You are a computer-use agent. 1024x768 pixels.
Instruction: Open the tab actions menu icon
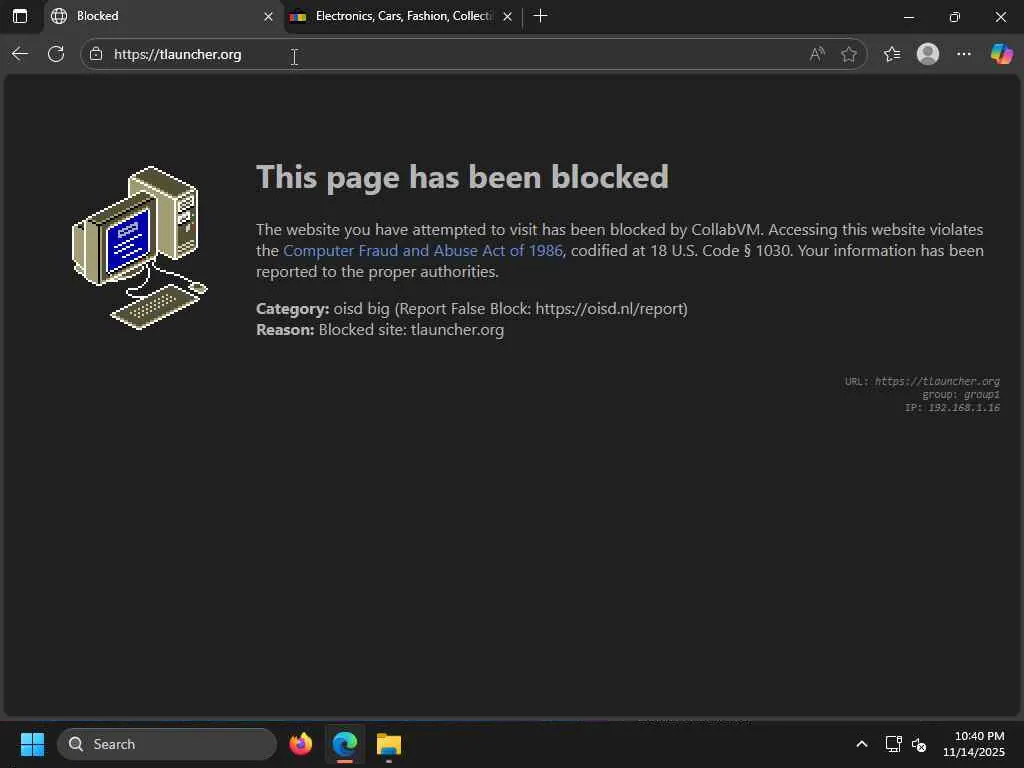click(20, 16)
